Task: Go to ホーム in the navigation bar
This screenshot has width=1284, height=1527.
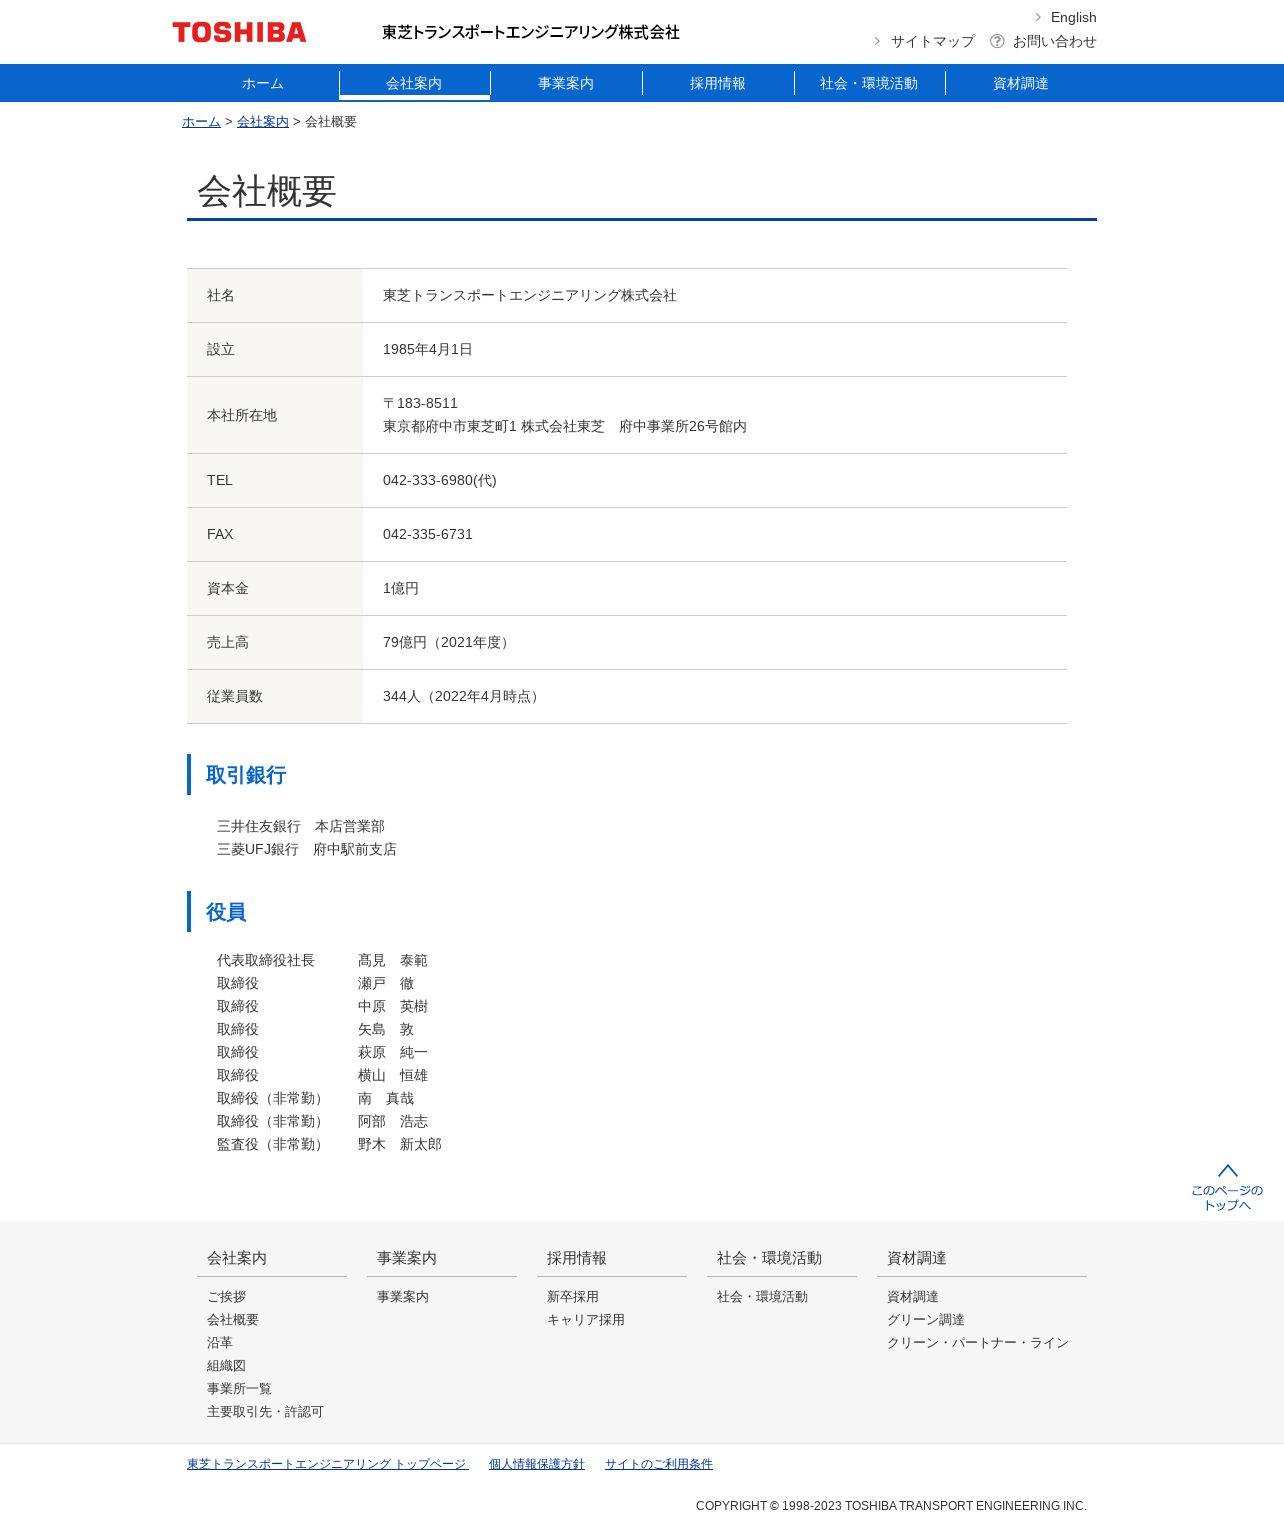Action: [263, 83]
